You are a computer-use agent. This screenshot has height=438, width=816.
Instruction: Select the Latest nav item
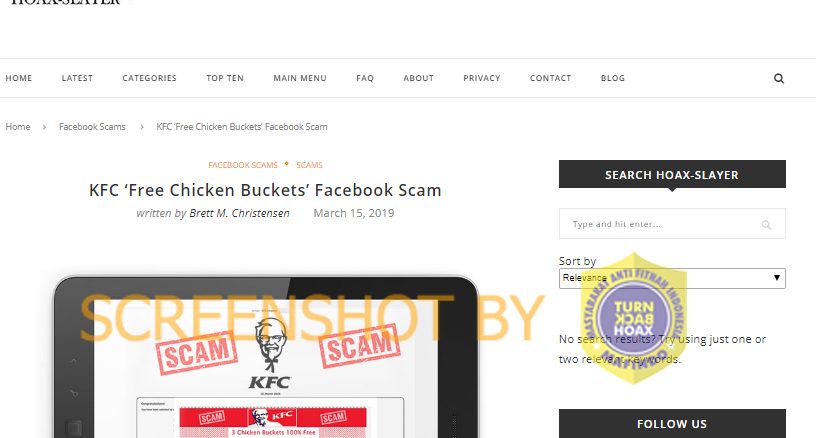click(x=77, y=78)
